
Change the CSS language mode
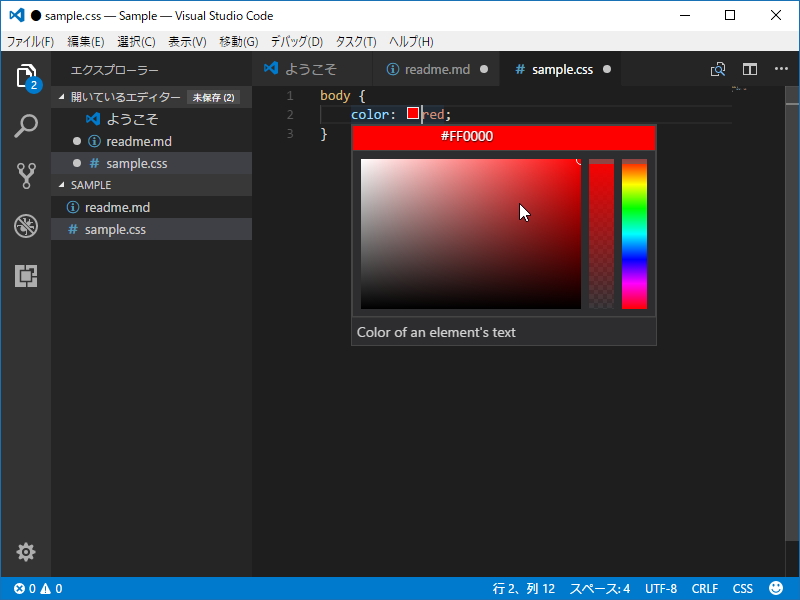(x=742, y=589)
